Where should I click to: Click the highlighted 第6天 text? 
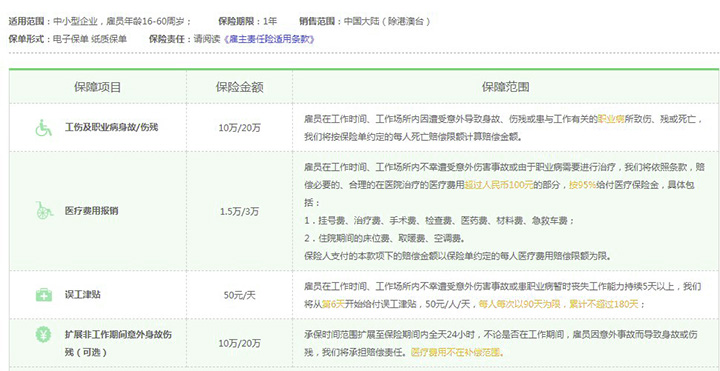point(333,304)
